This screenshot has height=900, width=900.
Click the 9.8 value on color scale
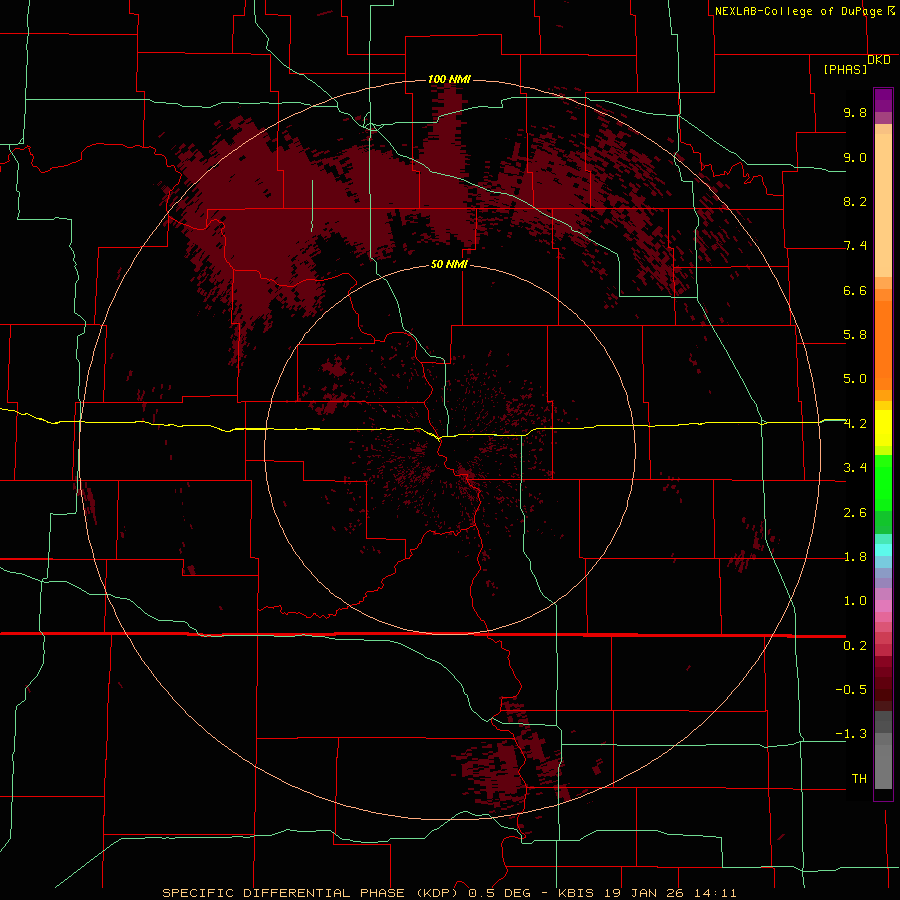coord(855,112)
